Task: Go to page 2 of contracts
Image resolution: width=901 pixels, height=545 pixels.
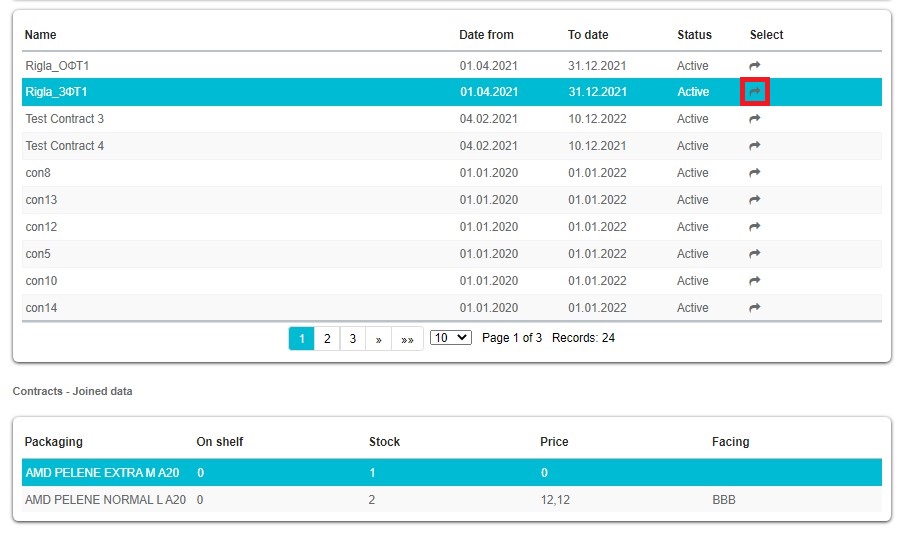Action: click(327, 339)
